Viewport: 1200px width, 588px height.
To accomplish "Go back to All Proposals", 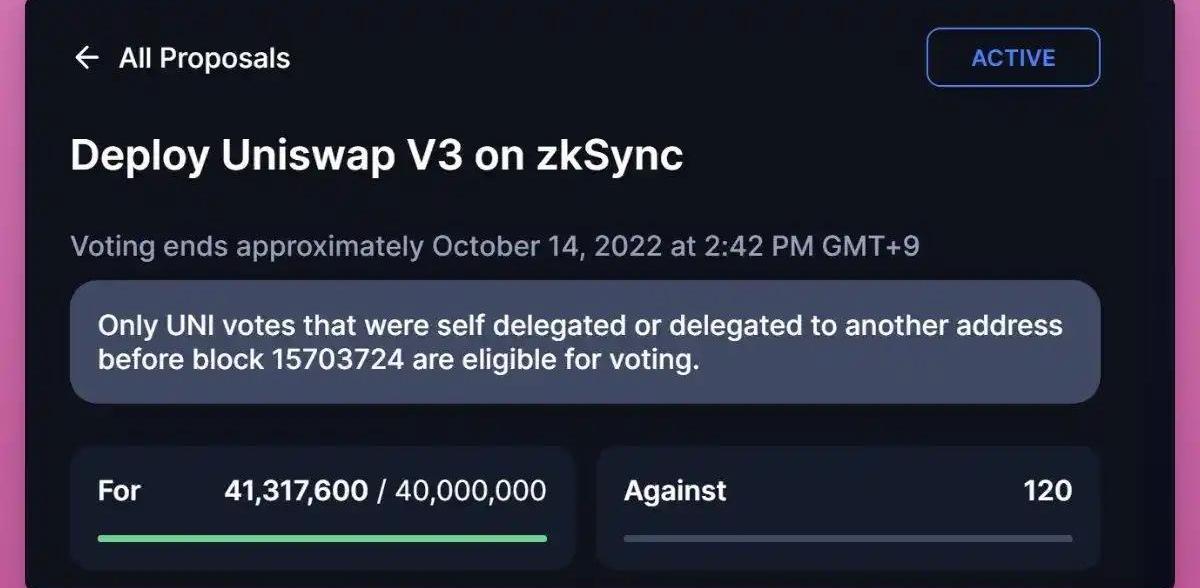I will tap(204, 58).
